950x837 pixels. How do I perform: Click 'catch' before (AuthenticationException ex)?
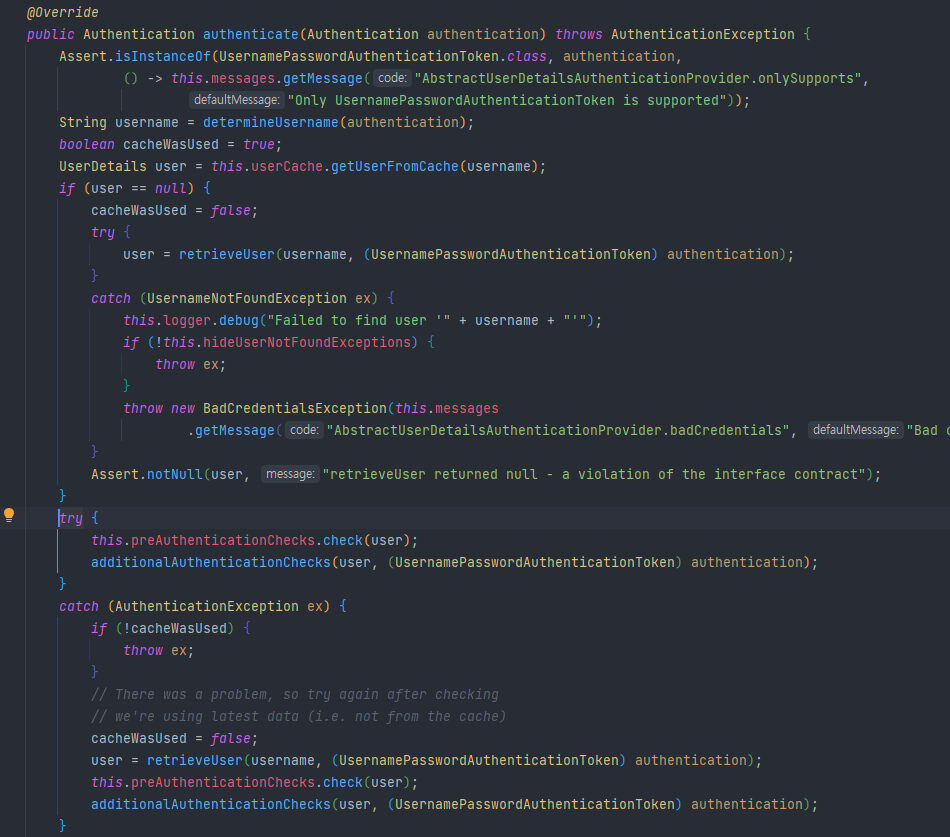point(79,606)
